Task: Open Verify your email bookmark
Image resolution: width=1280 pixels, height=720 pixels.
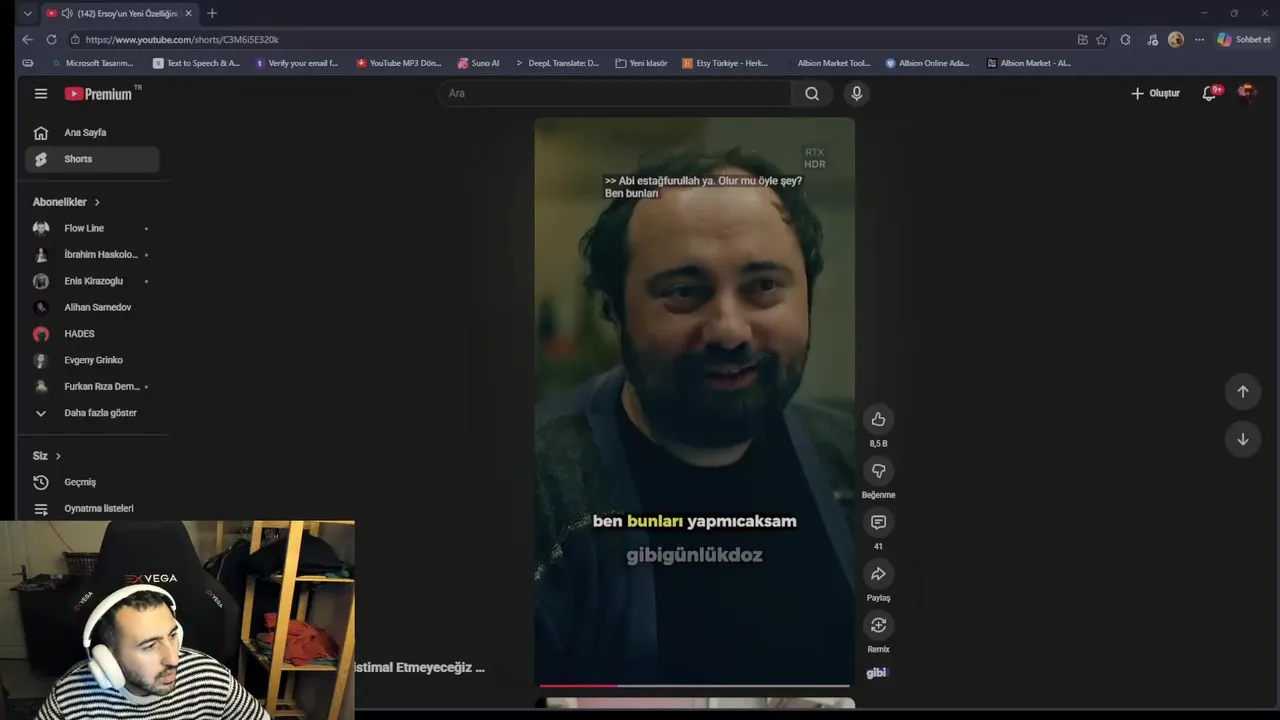Action: (297, 63)
